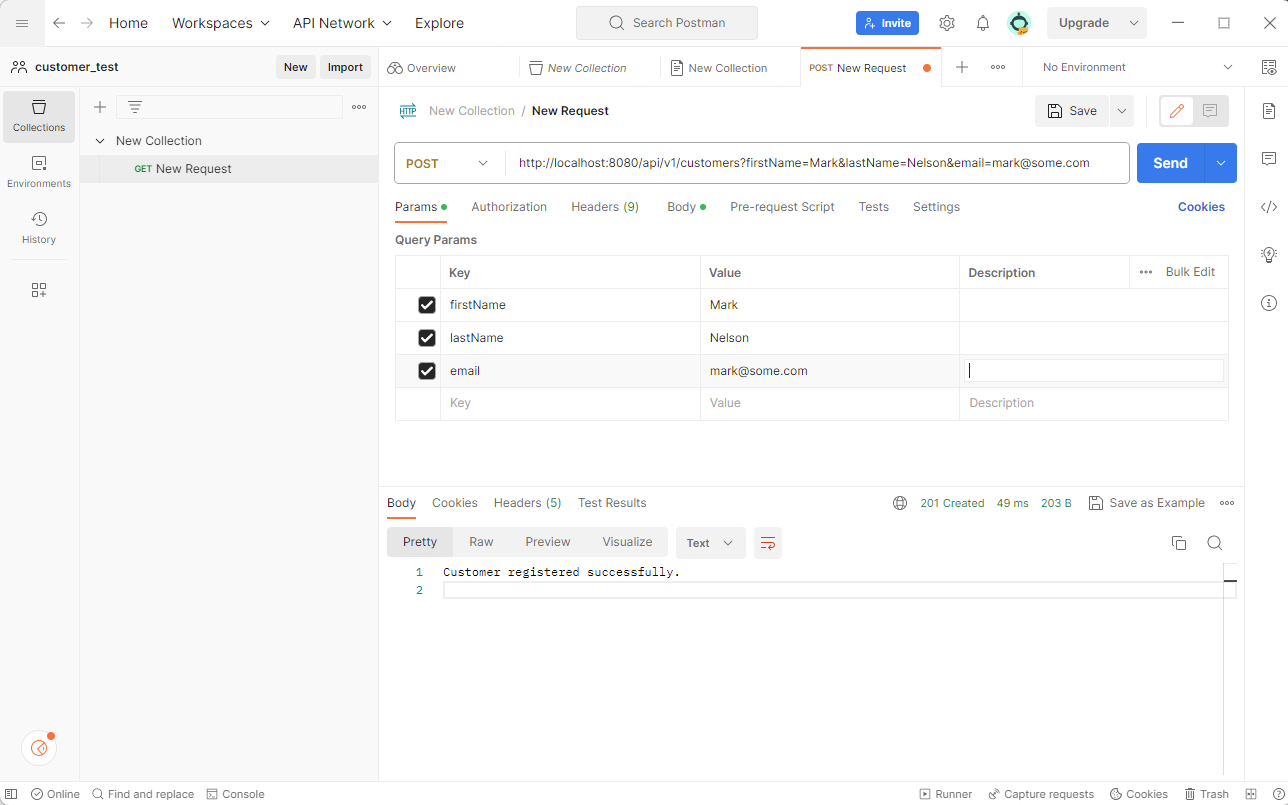1288x805 pixels.
Task: Switch to the request Body tab
Action: (x=686, y=207)
